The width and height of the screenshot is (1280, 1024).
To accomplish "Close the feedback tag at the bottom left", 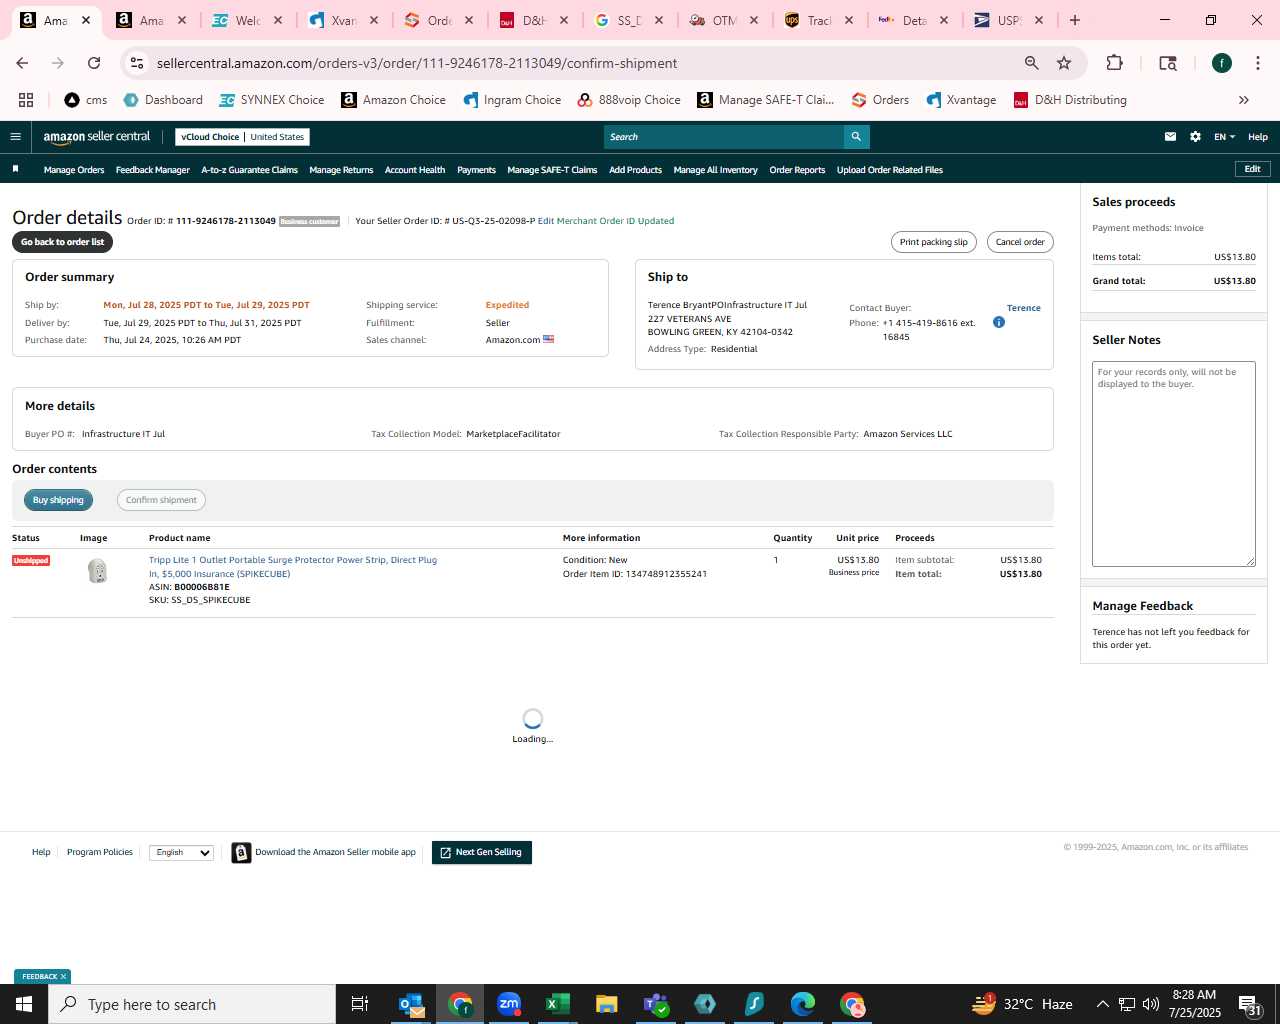I will [x=63, y=977].
